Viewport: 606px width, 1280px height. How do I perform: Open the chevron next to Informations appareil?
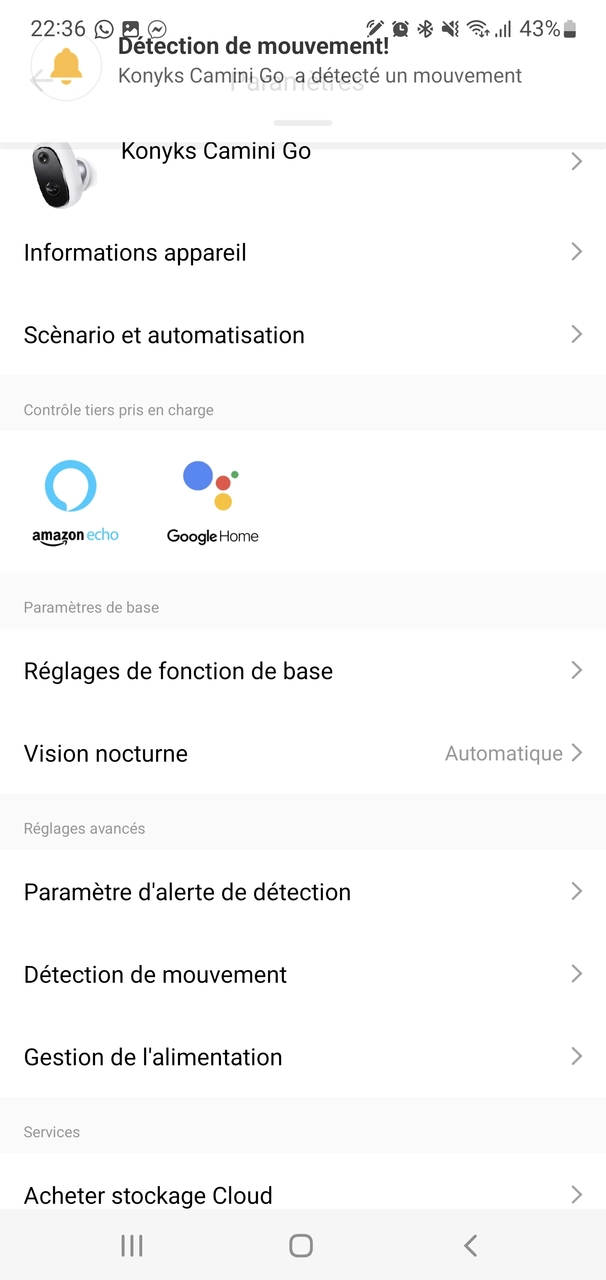[576, 252]
